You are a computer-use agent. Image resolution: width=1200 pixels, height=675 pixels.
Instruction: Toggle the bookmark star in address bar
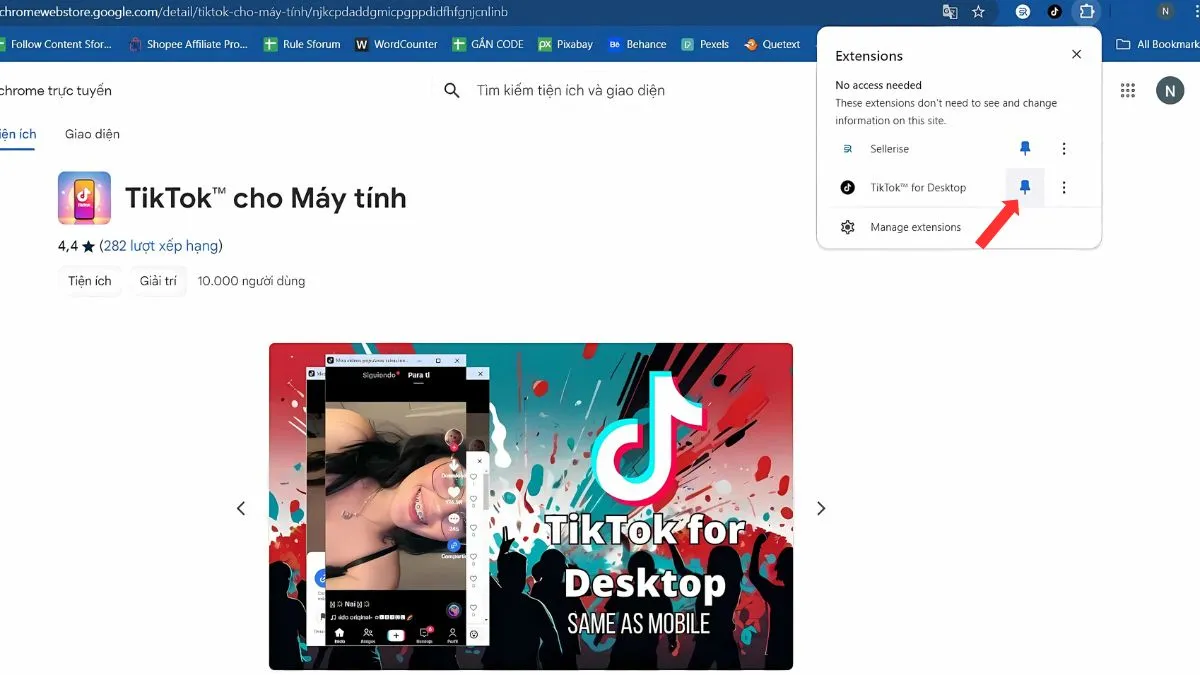[977, 13]
